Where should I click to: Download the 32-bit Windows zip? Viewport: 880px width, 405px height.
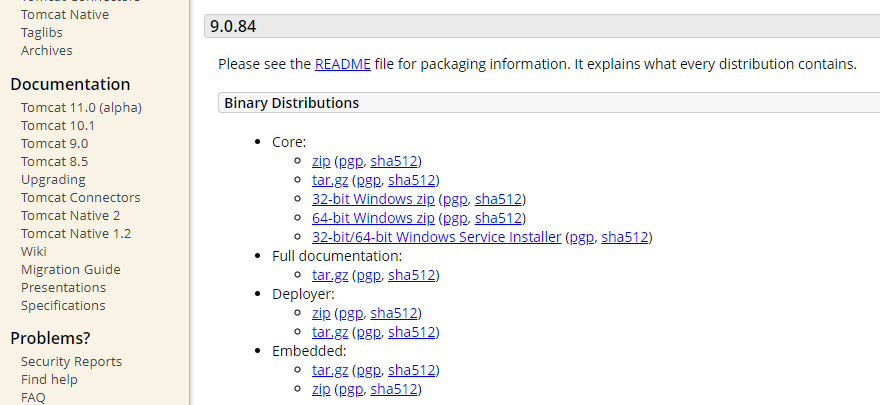pyautogui.click(x=373, y=199)
